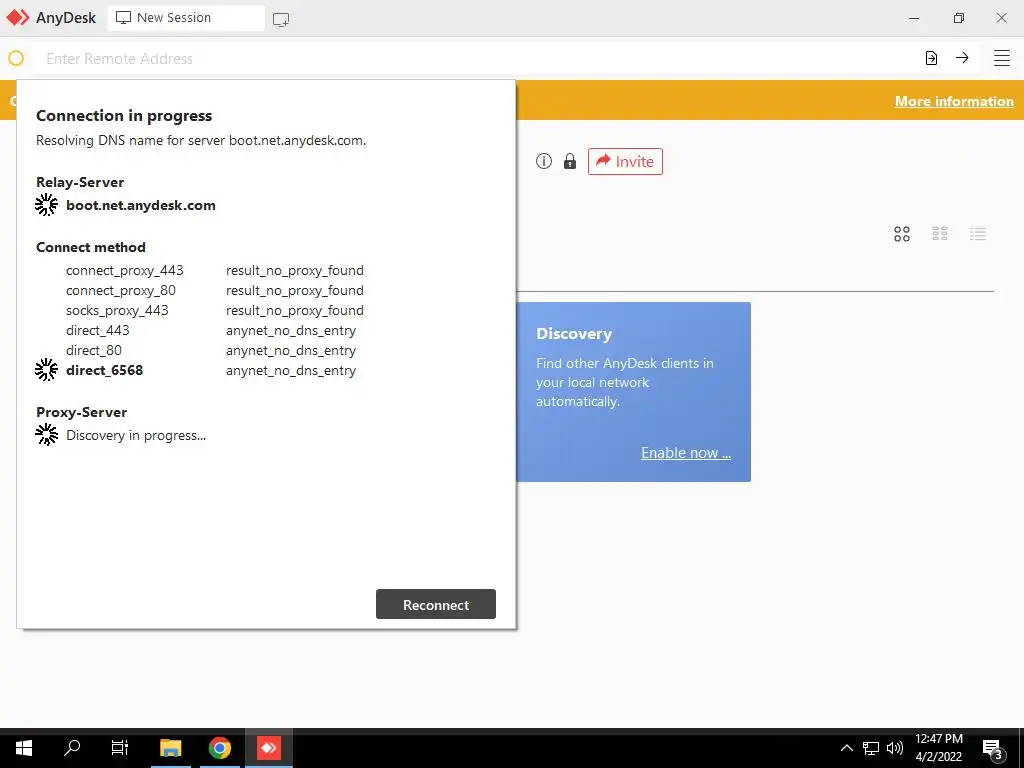Screen dimensions: 1024x768
Task: Click the yellow connection status circle
Action: coord(16,58)
